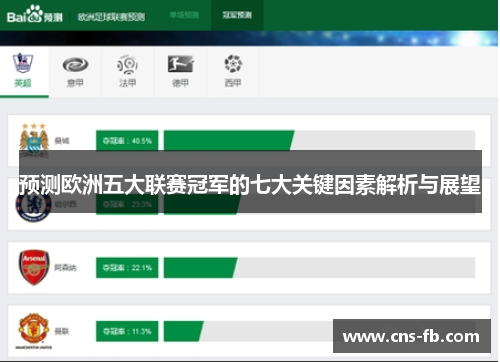This screenshot has width=500, height=362.
Task: Click the 阿森纳 team name
Action: coord(65,267)
